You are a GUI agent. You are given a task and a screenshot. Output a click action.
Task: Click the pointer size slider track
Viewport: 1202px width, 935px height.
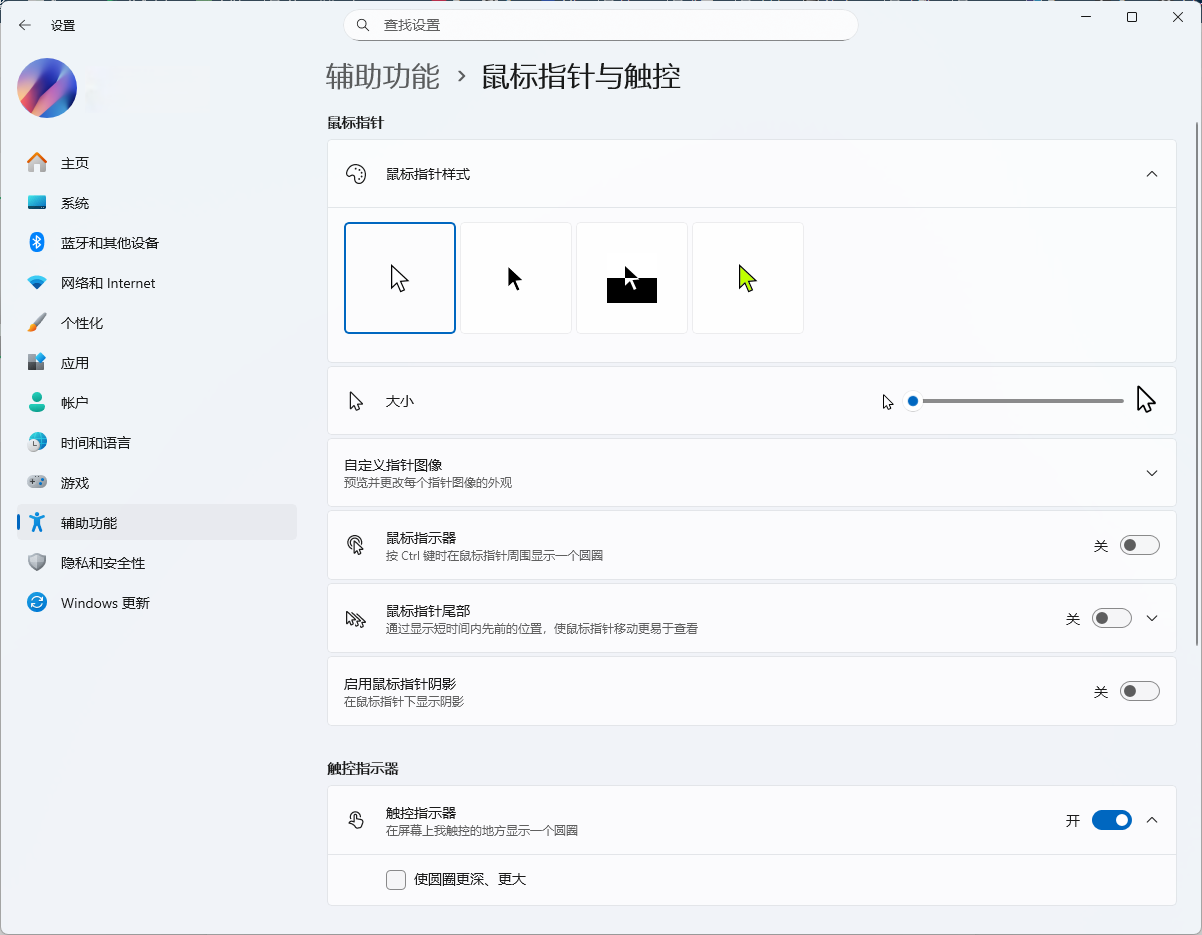click(x=1020, y=401)
